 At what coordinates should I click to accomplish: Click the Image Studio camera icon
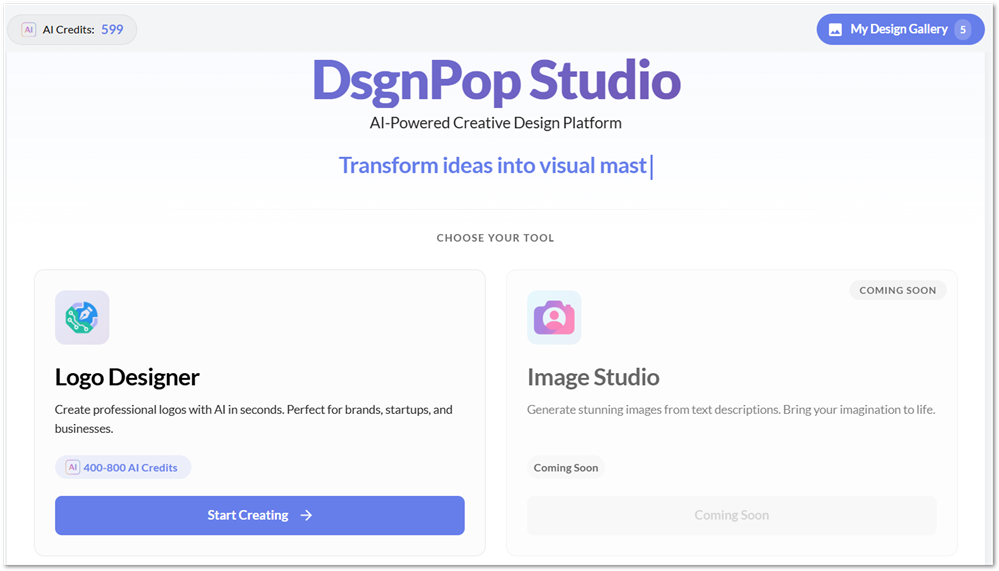pyautogui.click(x=554, y=317)
